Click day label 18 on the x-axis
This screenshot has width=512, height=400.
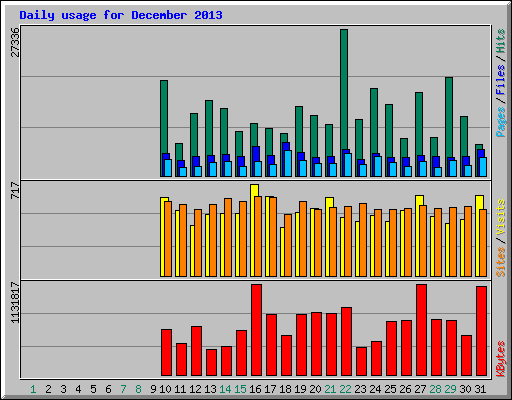(x=285, y=389)
